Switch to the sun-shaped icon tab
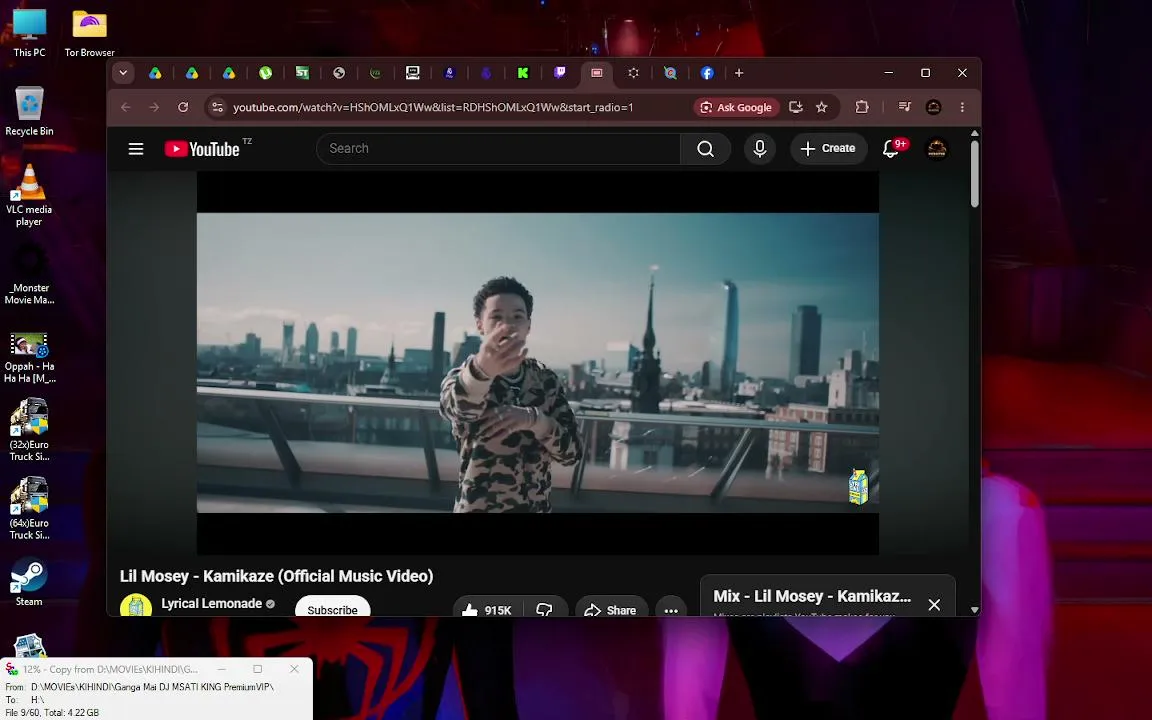This screenshot has height=720, width=1152. click(633, 73)
